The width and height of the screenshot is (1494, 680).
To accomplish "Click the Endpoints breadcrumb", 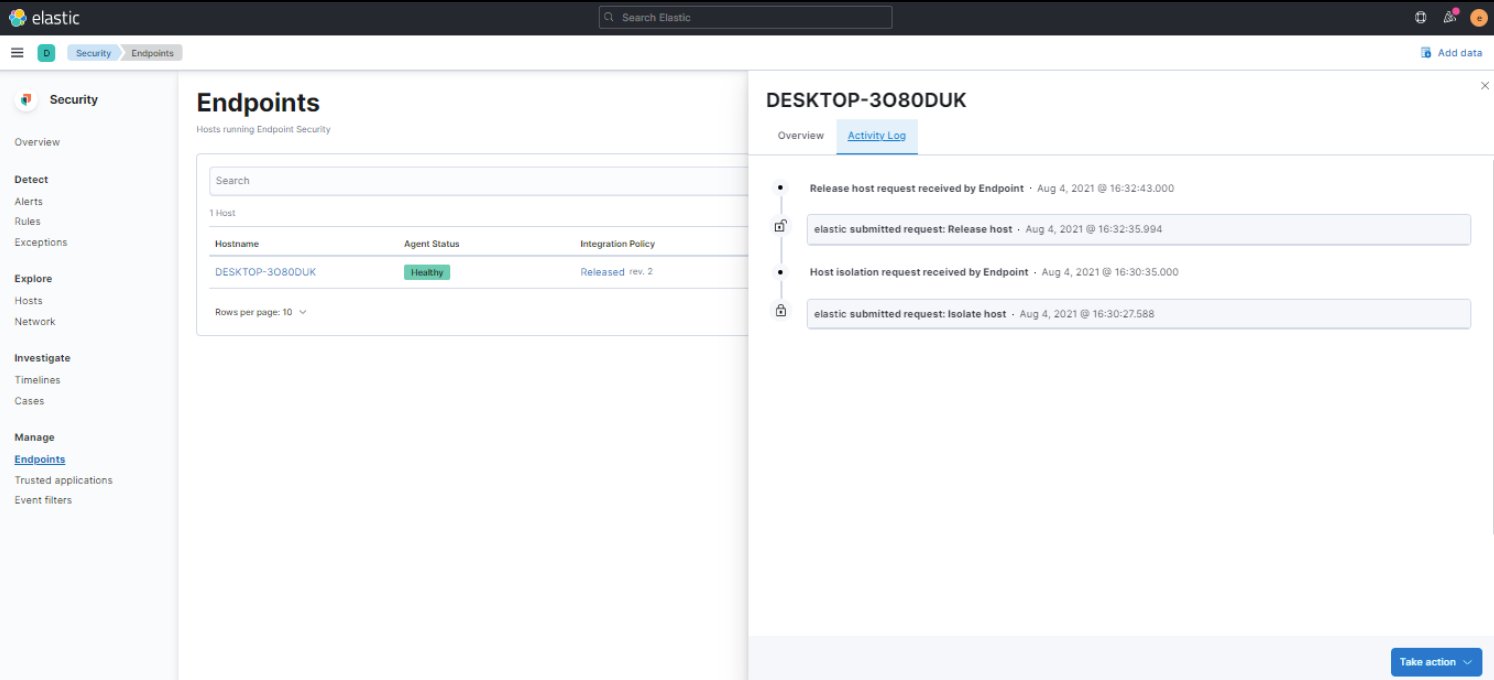I will (152, 52).
